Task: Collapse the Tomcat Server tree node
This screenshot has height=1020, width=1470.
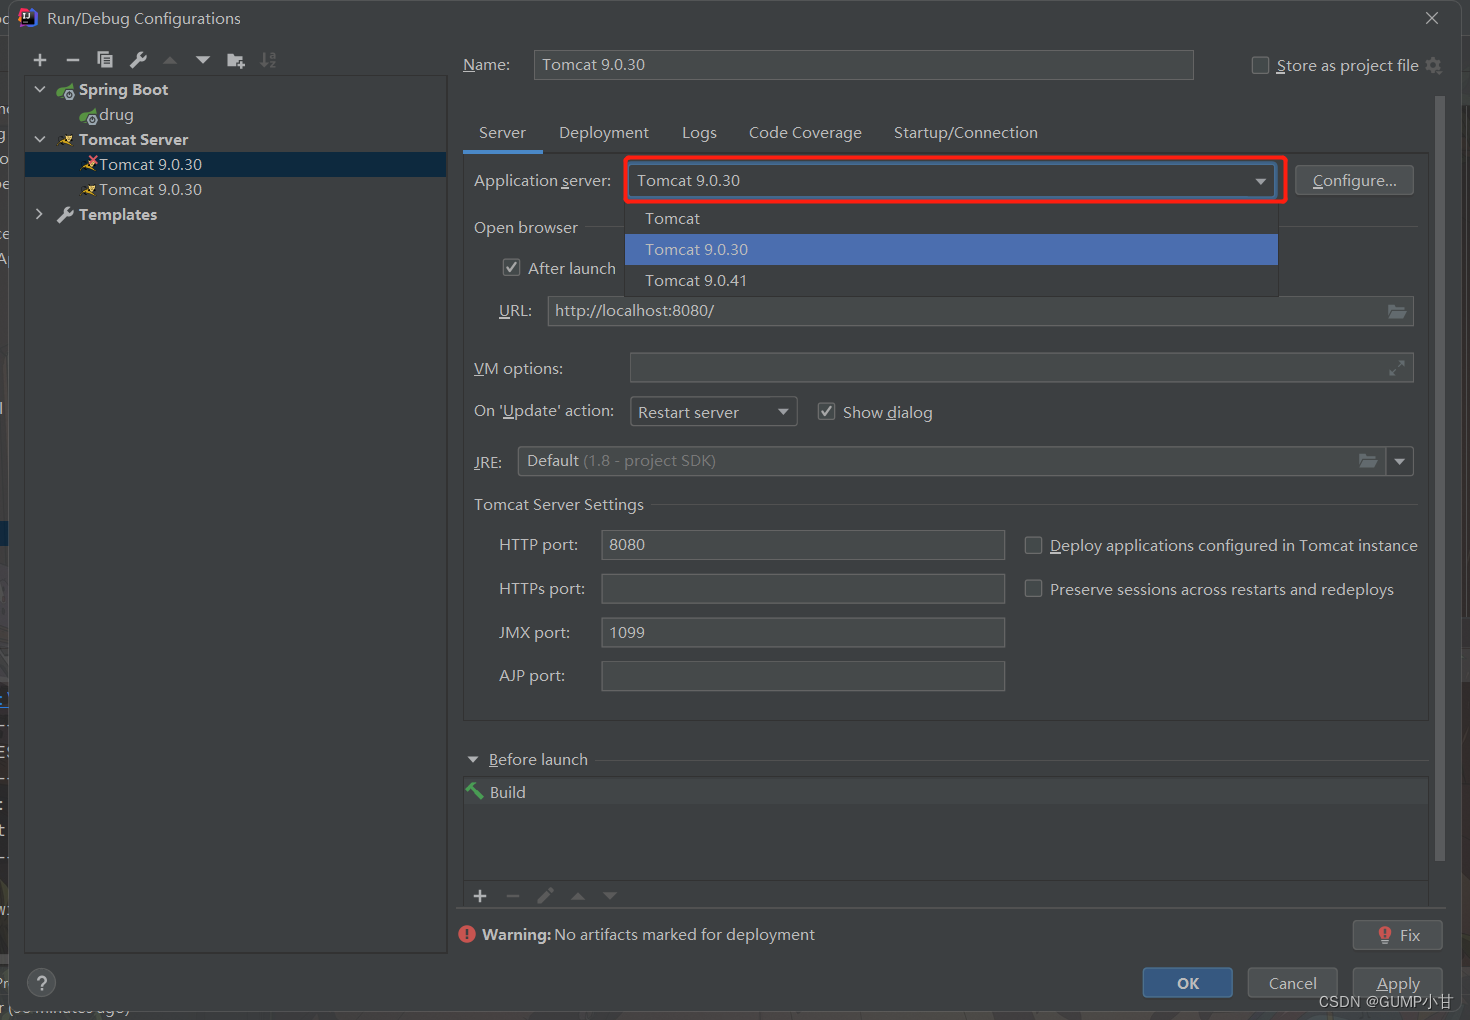Action: [40, 139]
